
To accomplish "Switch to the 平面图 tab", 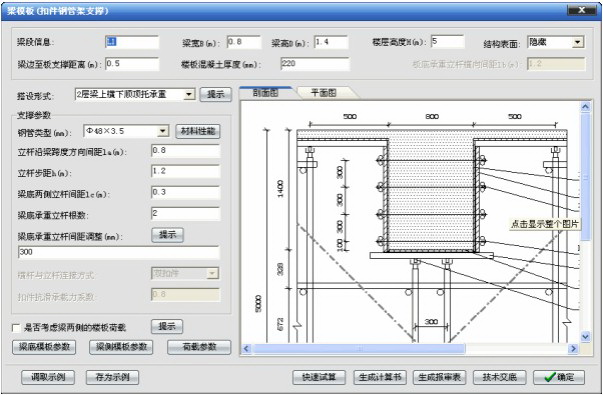I will [x=324, y=93].
